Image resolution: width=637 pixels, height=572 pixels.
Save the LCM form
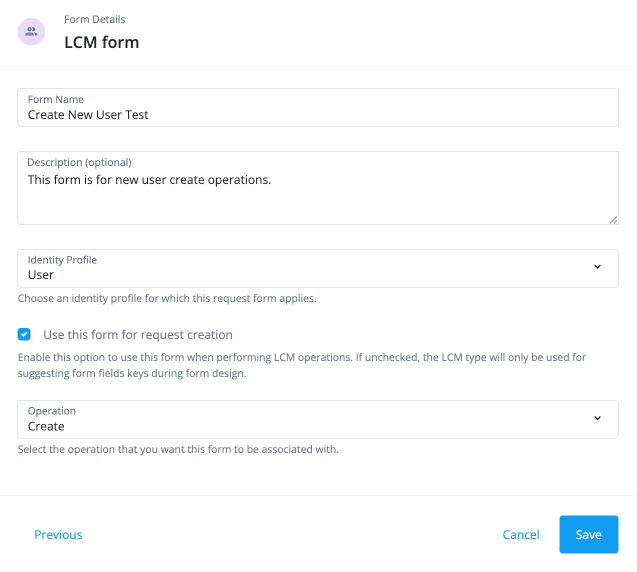pos(588,534)
